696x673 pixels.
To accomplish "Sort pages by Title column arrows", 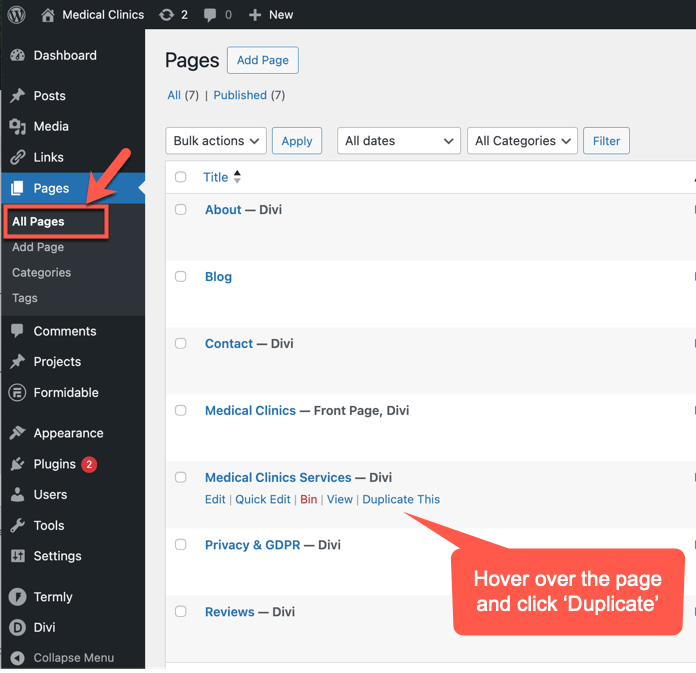I will [237, 177].
